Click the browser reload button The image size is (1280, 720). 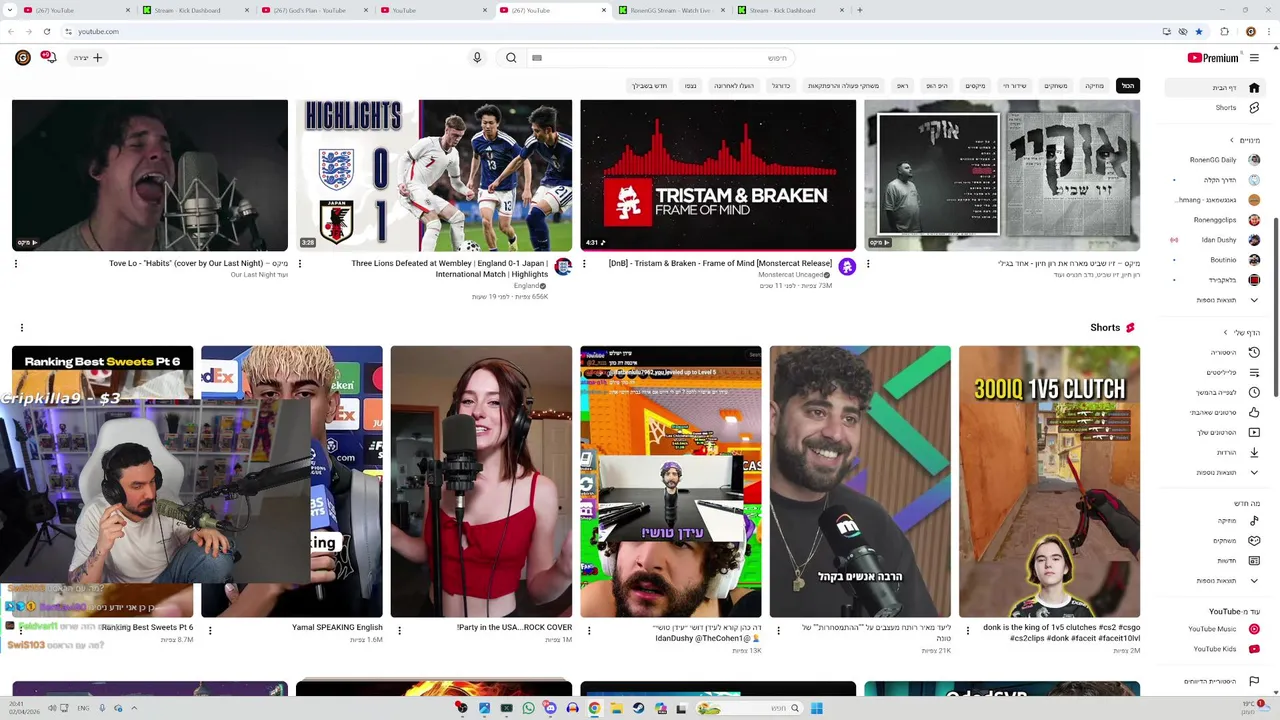(x=46, y=32)
